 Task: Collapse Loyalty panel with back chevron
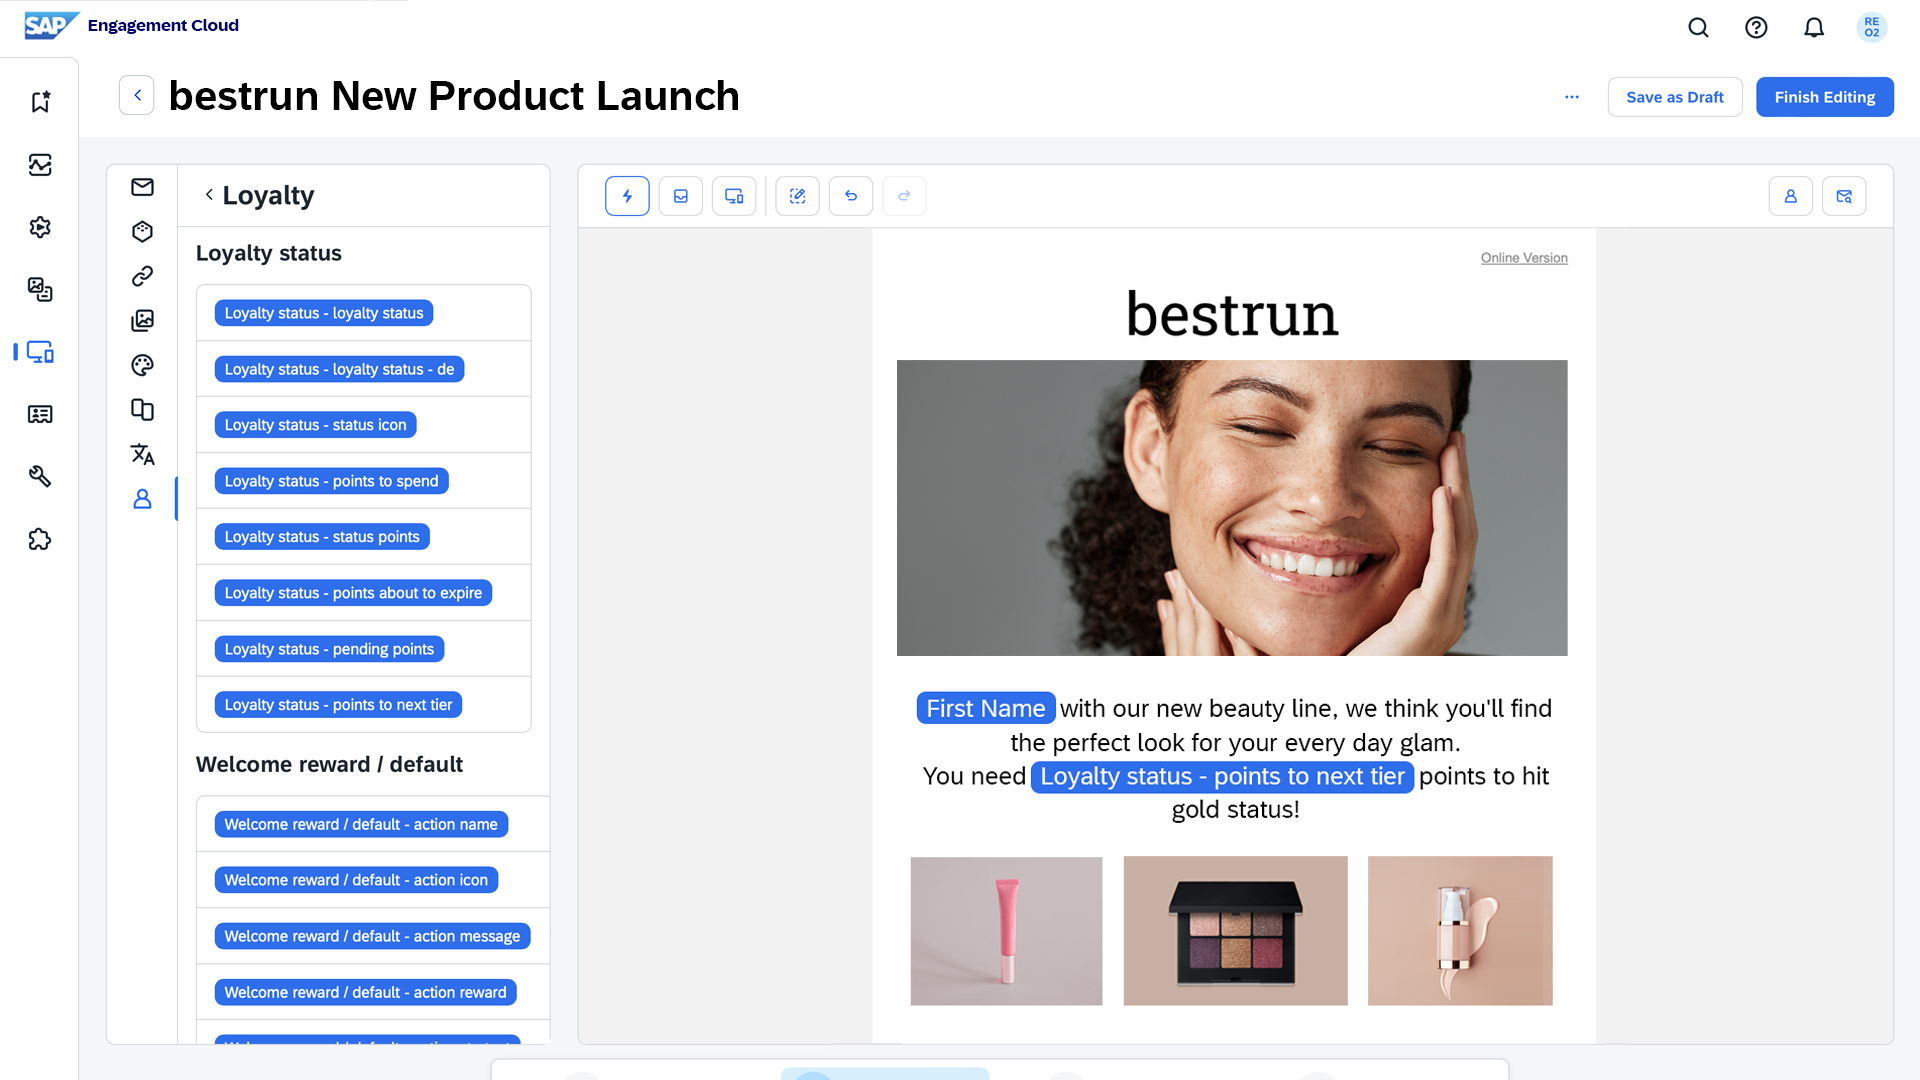click(x=209, y=195)
